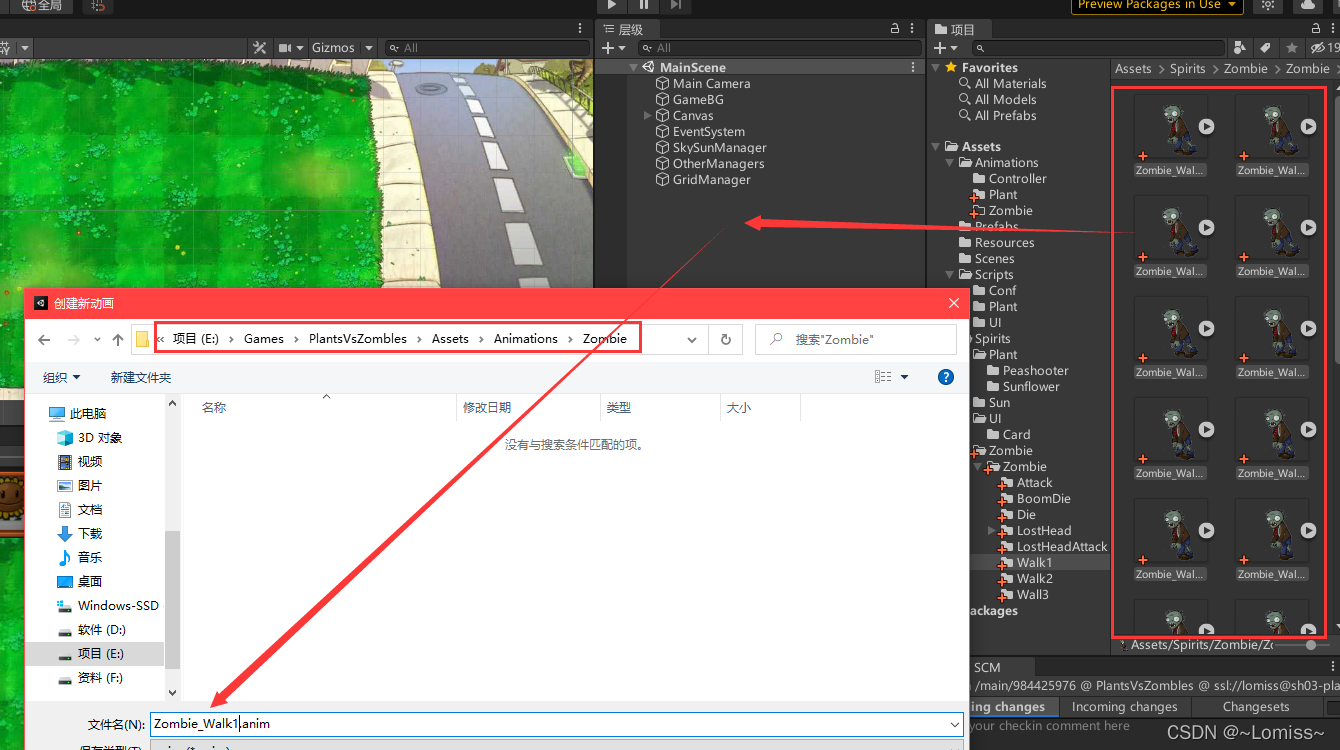The height and width of the screenshot is (750, 1340).
Task: Collapse the Assets folder tree
Action: pyautogui.click(x=936, y=147)
